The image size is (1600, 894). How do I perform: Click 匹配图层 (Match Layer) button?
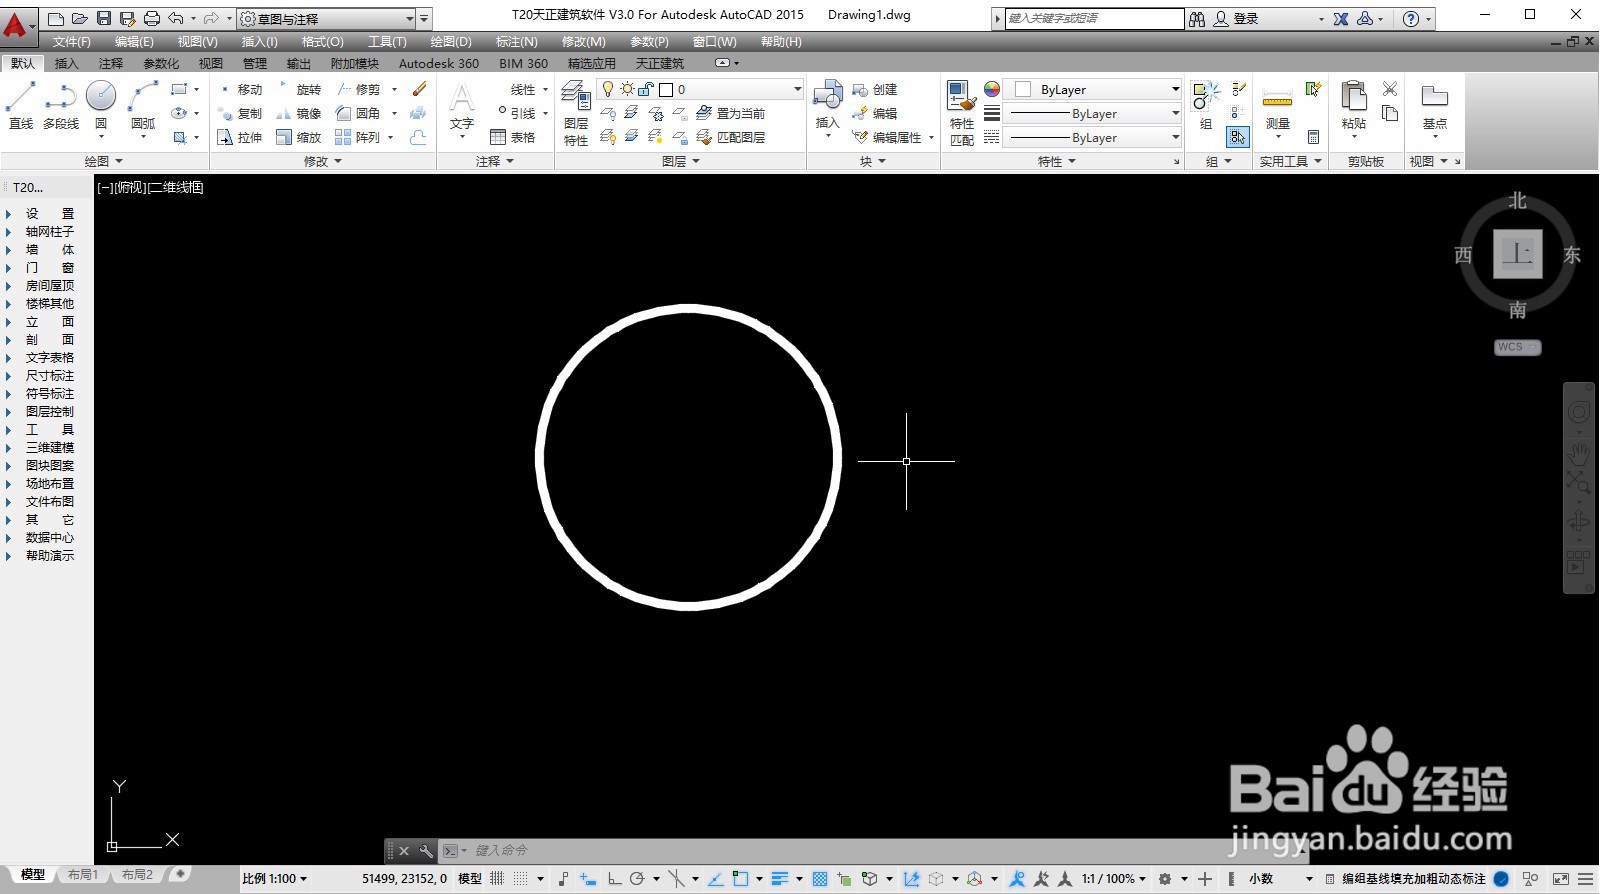731,137
